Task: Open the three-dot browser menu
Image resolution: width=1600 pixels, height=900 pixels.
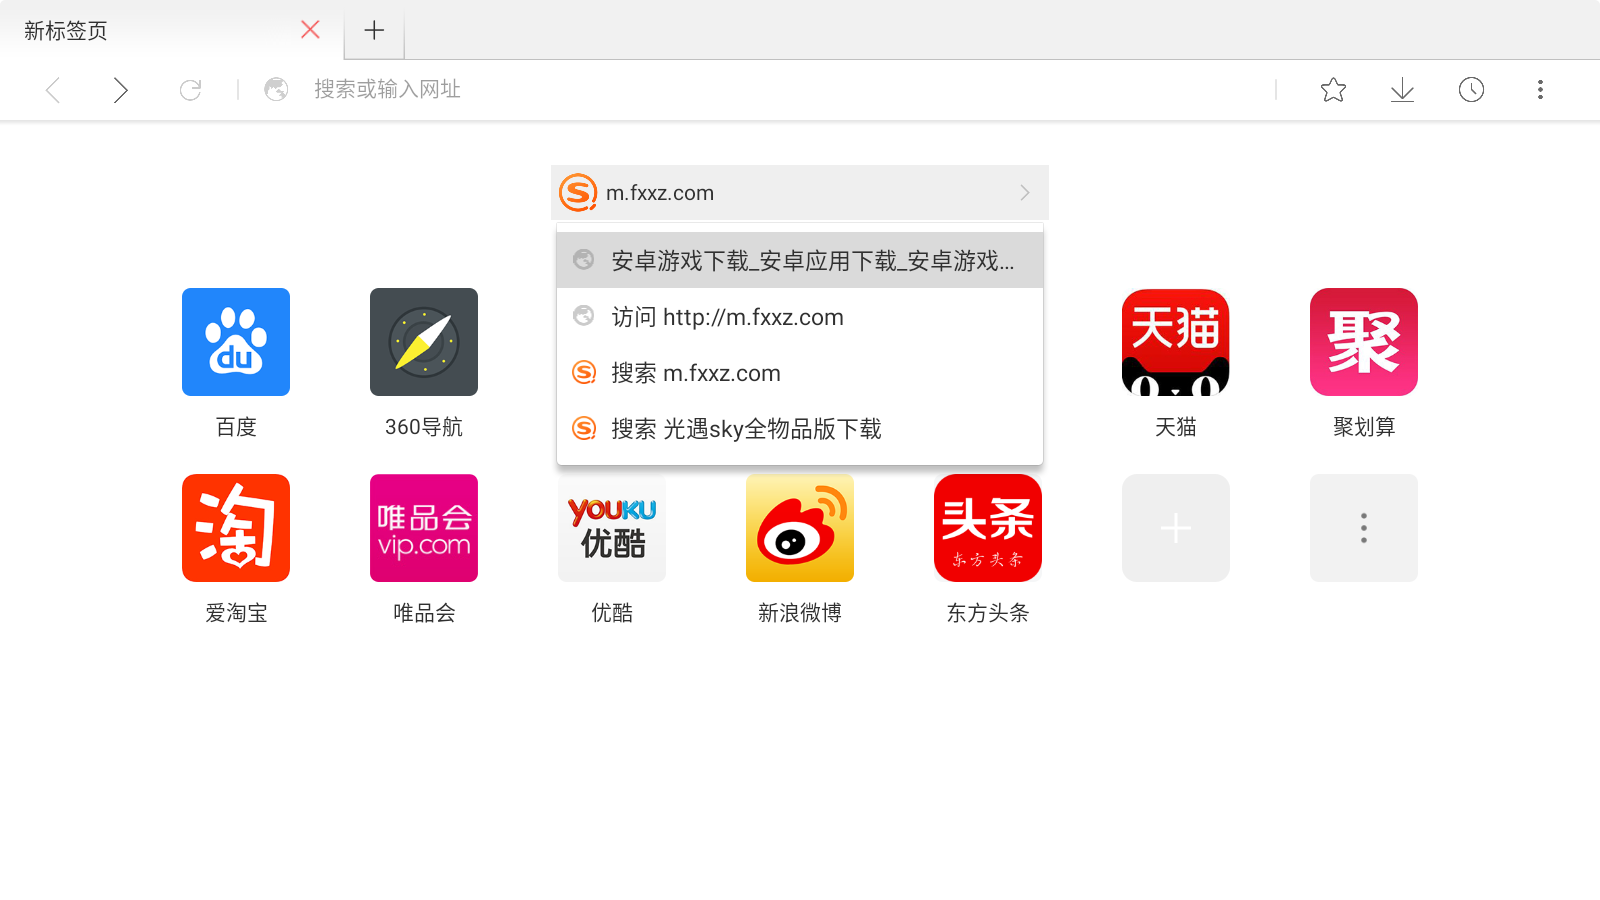Action: (x=1540, y=90)
